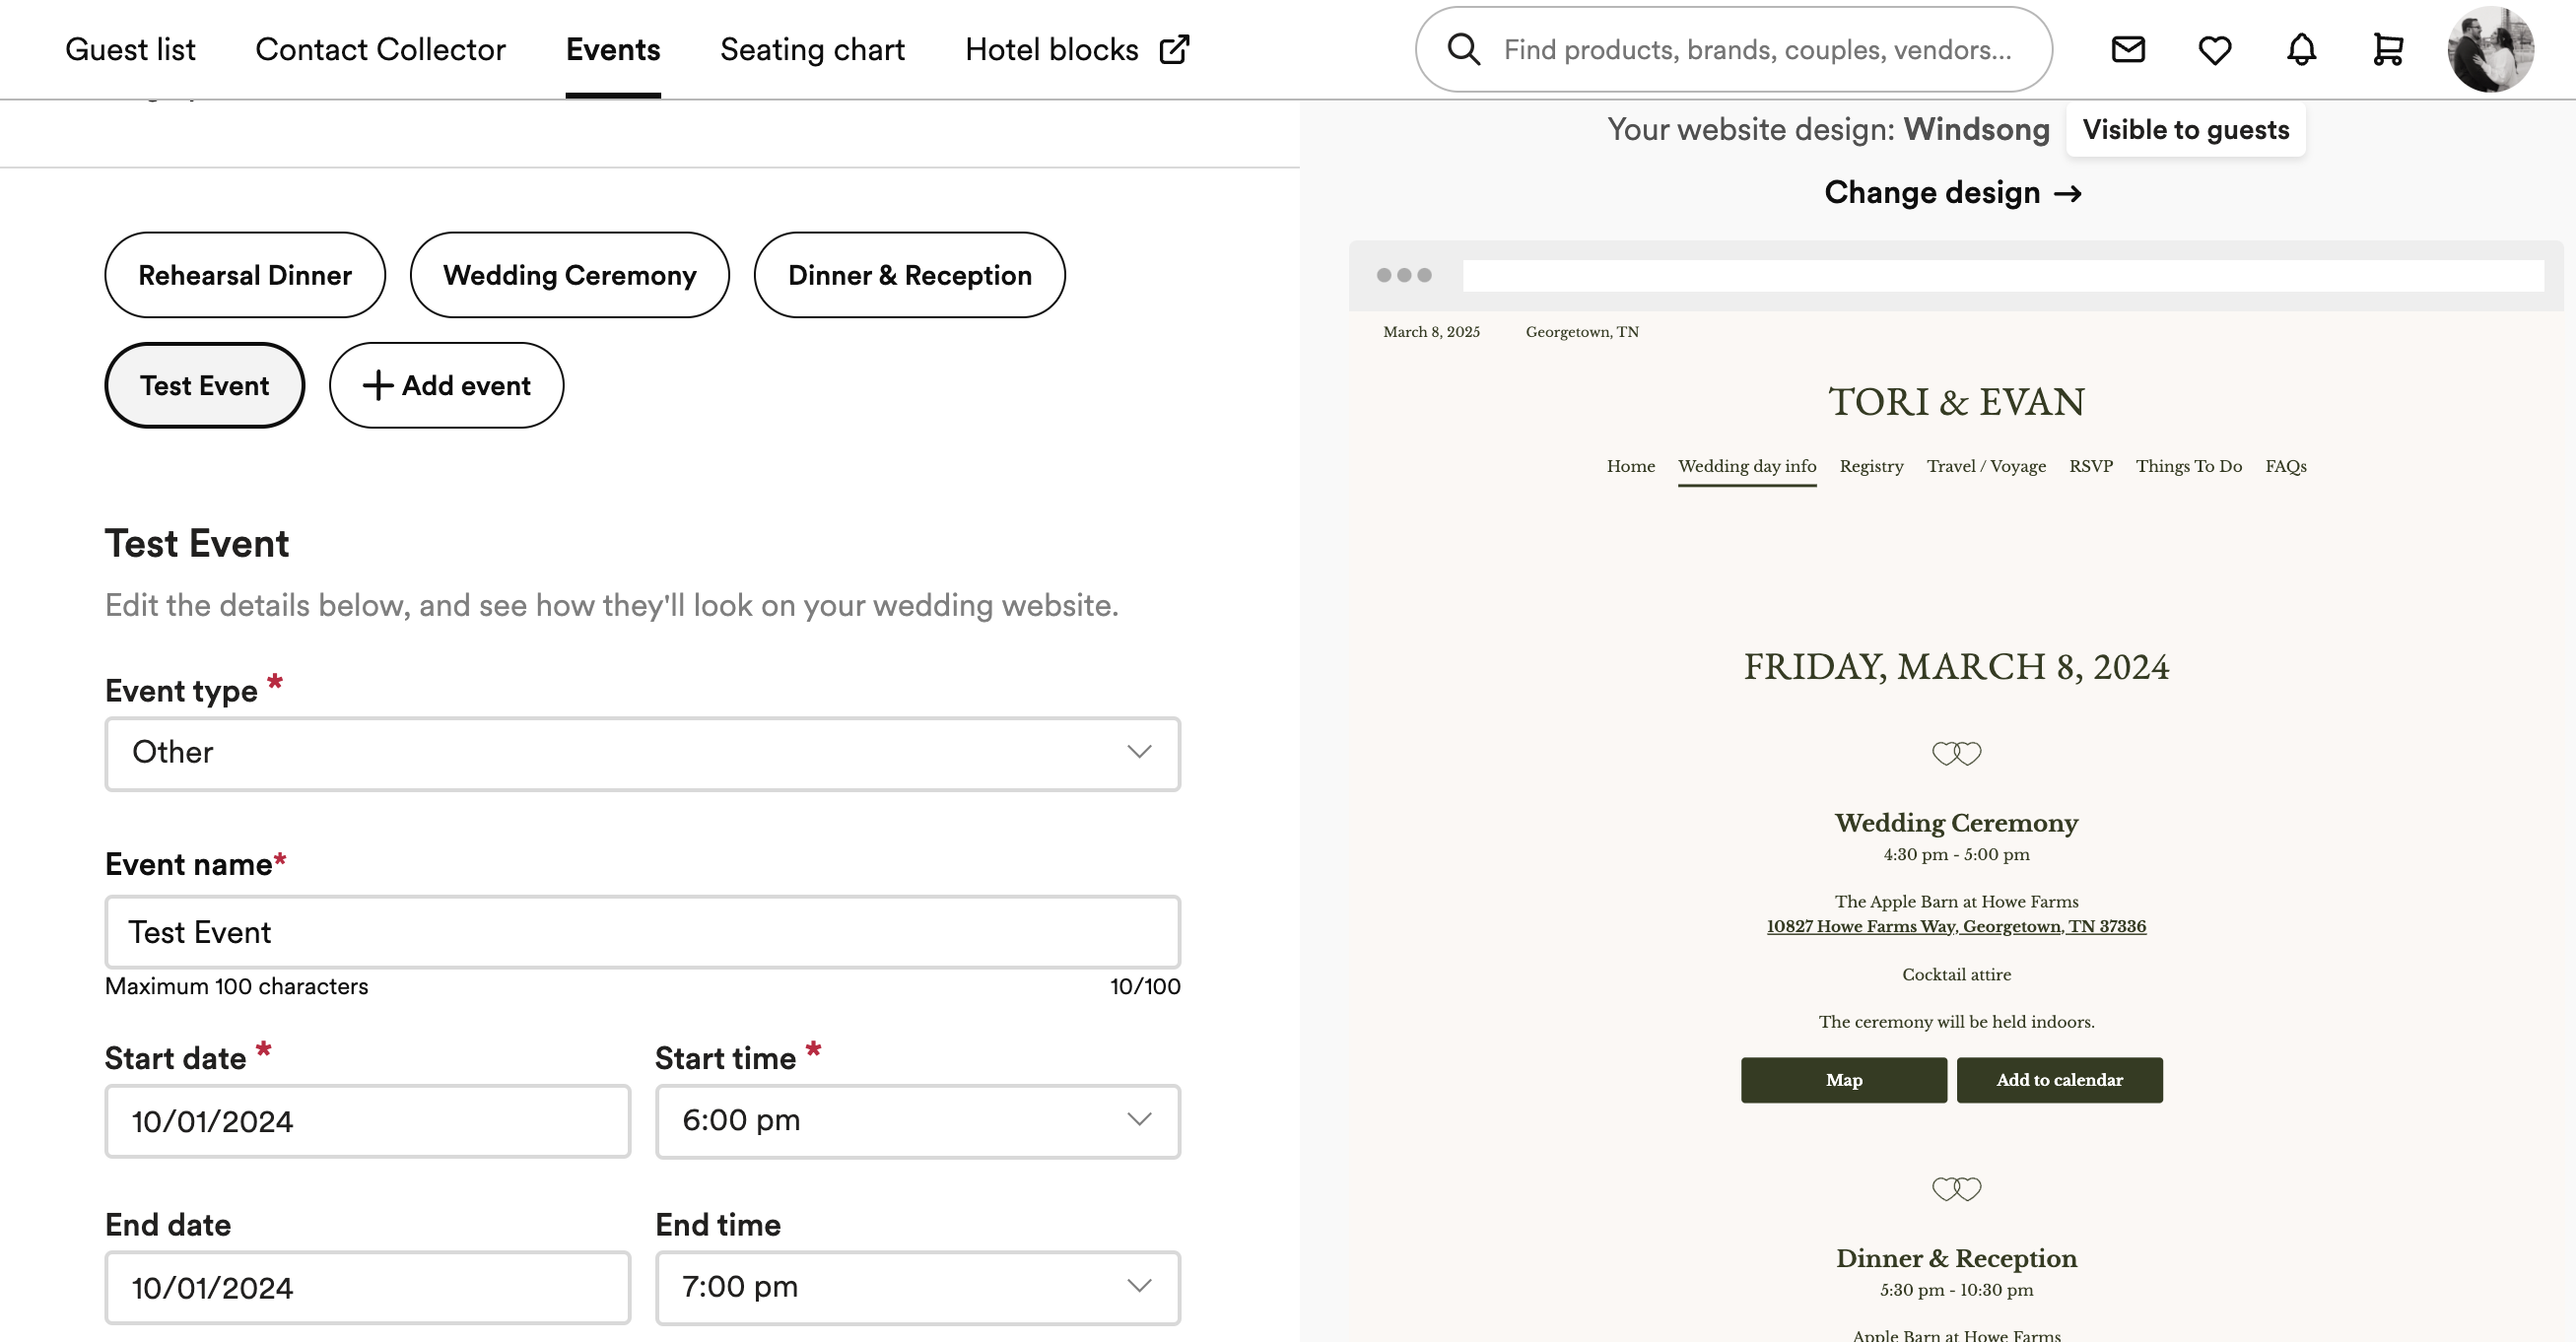This screenshot has width=2576, height=1342.
Task: Toggle website visibility to guests
Action: 2186,129
